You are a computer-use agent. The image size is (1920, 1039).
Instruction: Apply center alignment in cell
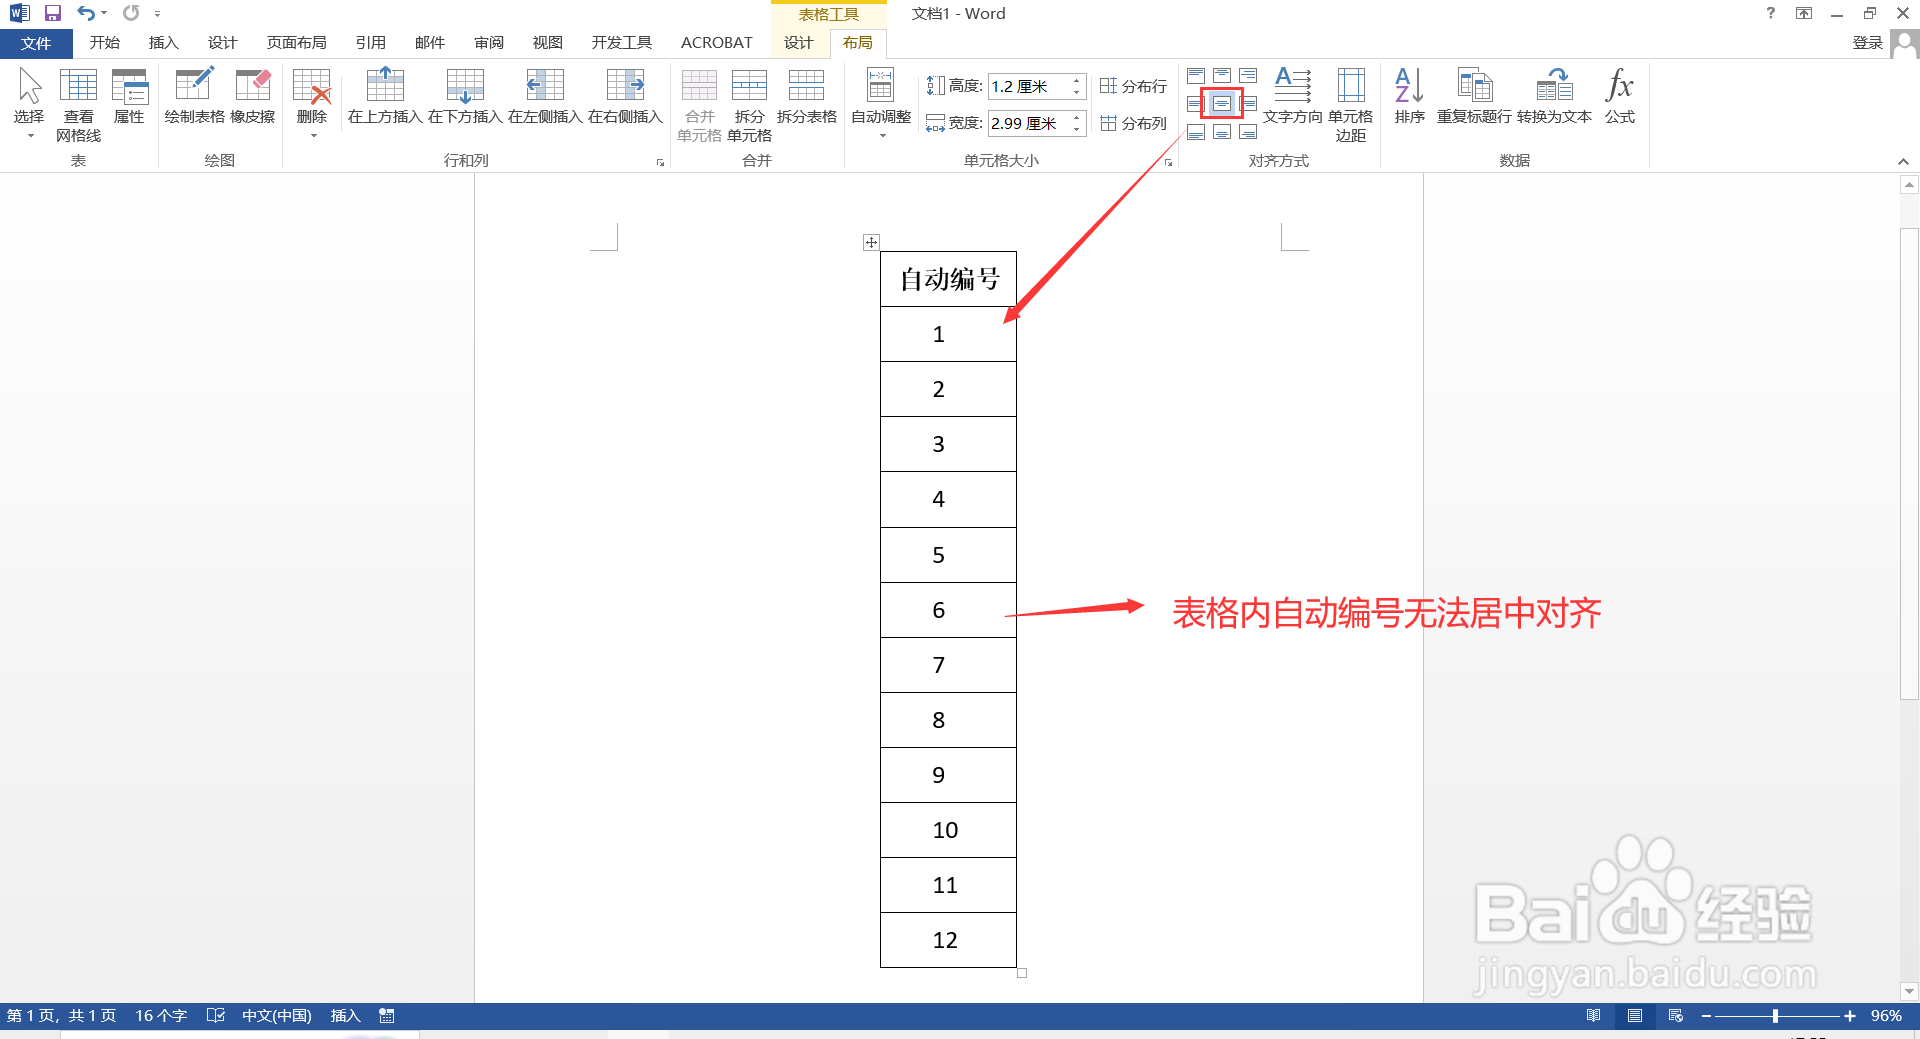pos(1222,103)
